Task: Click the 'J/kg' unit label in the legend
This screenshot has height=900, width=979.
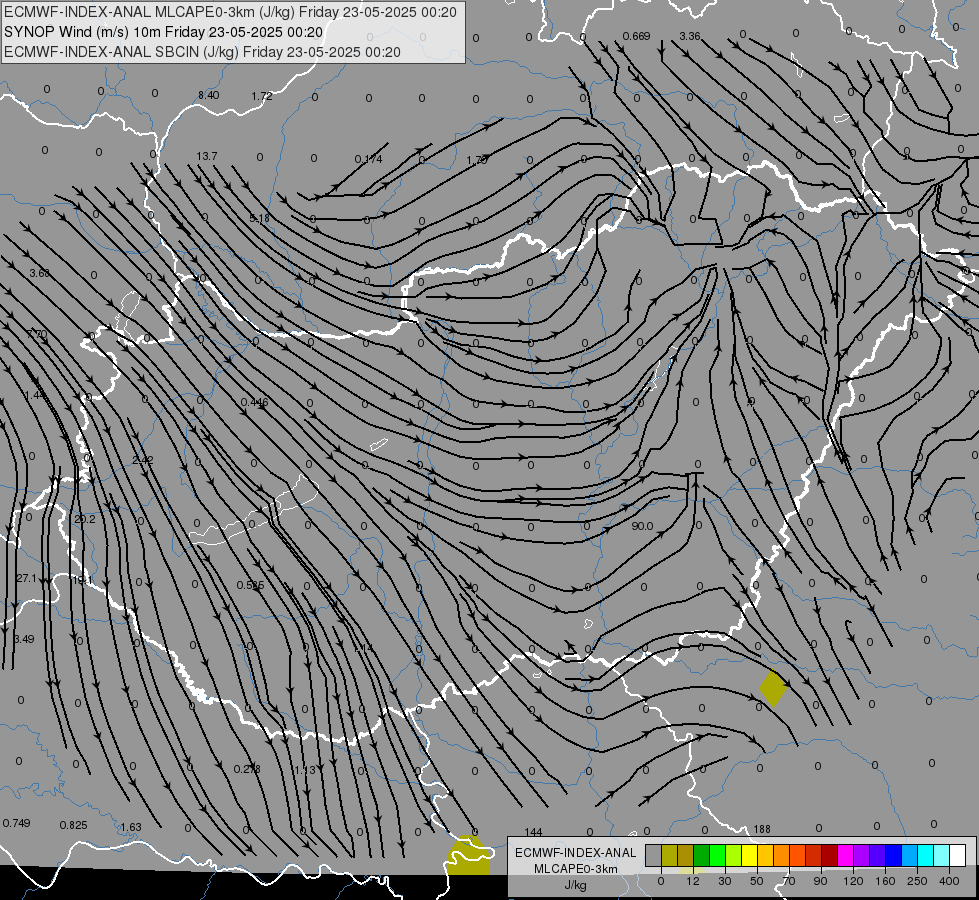Action: click(x=576, y=885)
